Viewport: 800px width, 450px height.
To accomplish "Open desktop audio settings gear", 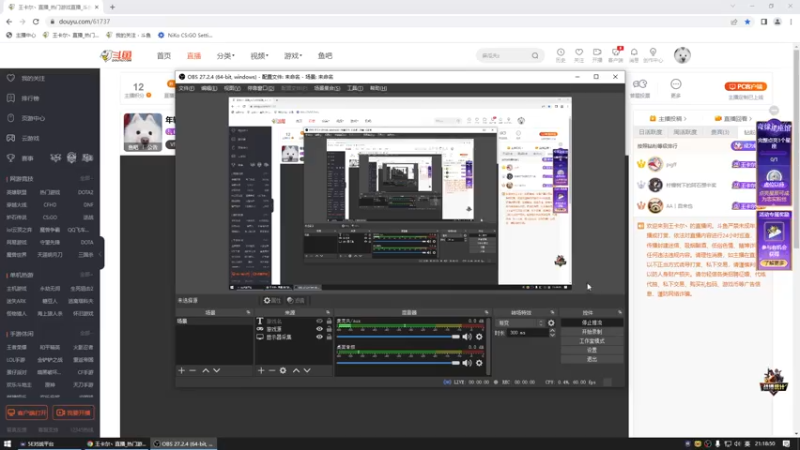I will tap(479, 363).
